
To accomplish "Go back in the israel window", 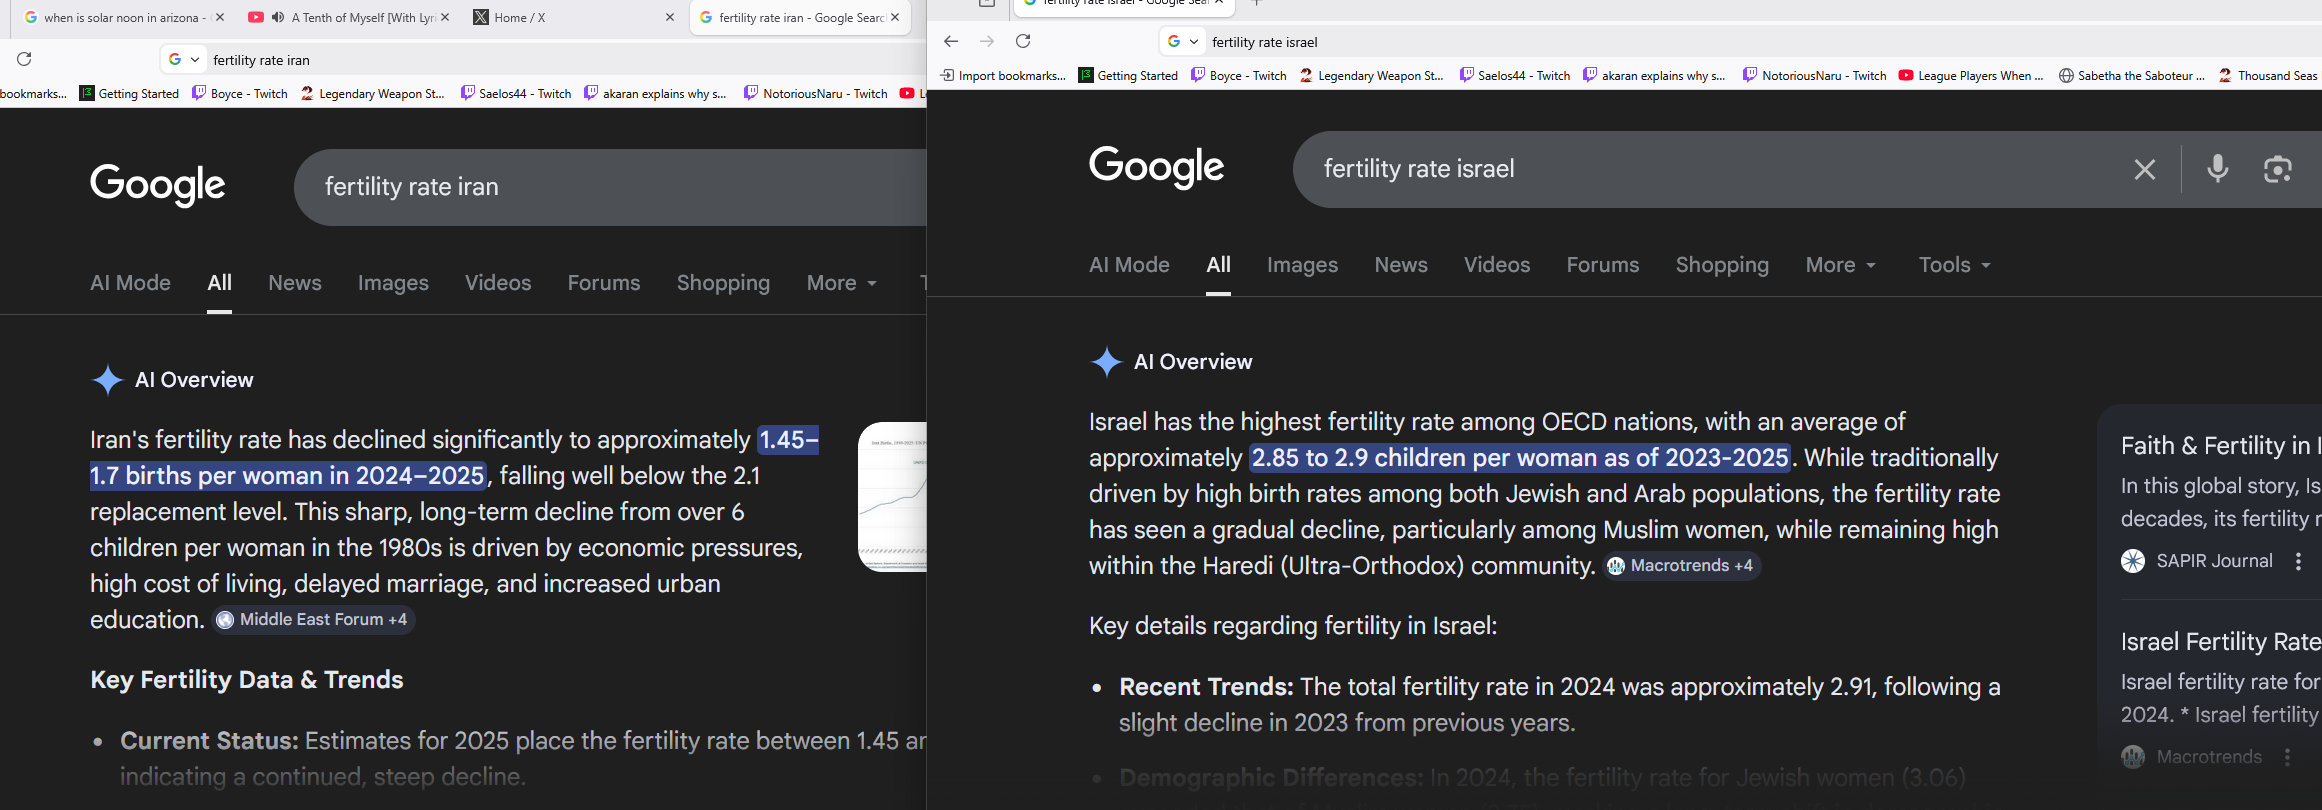I will pyautogui.click(x=951, y=41).
